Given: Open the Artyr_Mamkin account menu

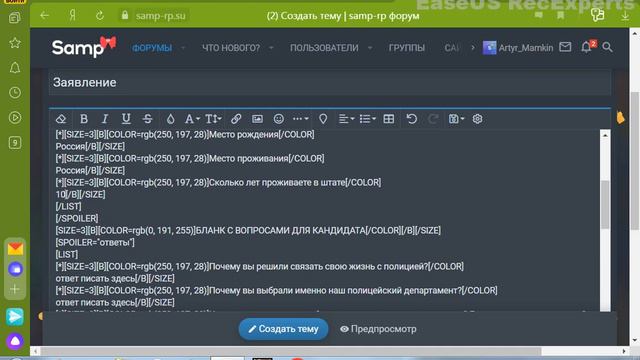Looking at the screenshot, I should [518, 48].
